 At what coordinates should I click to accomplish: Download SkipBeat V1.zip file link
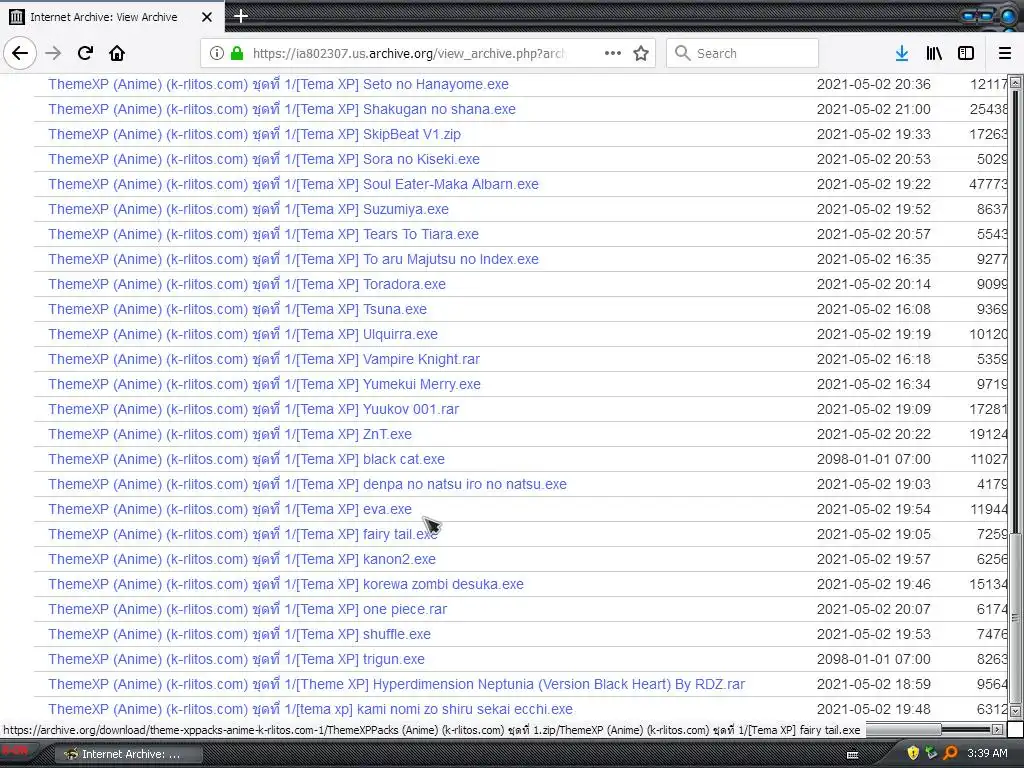(255, 134)
